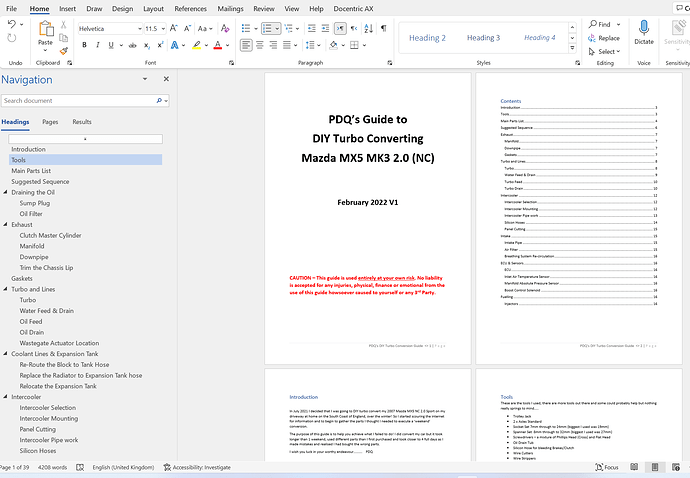Open the font name Helvetica dropdown
Viewport: 690px width, 478px height.
click(x=139, y=29)
